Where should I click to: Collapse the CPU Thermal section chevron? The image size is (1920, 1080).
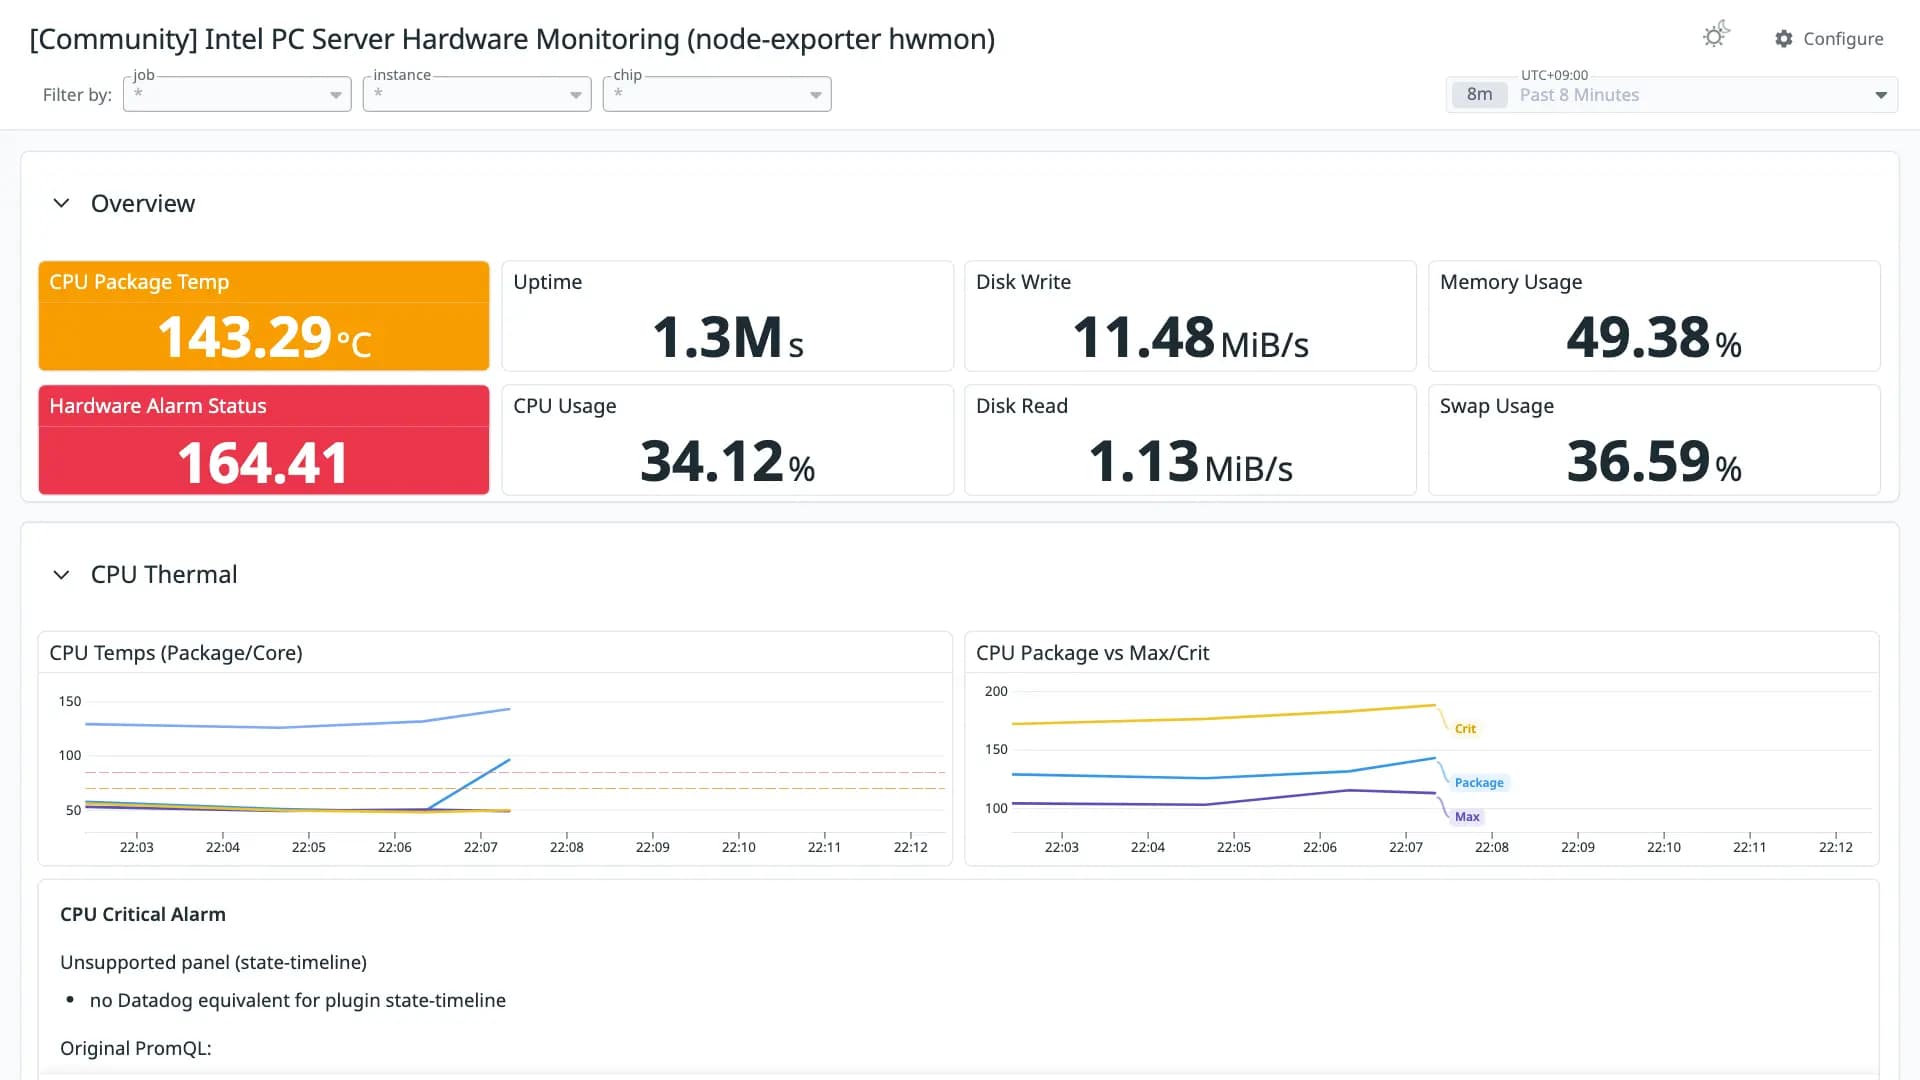point(61,575)
